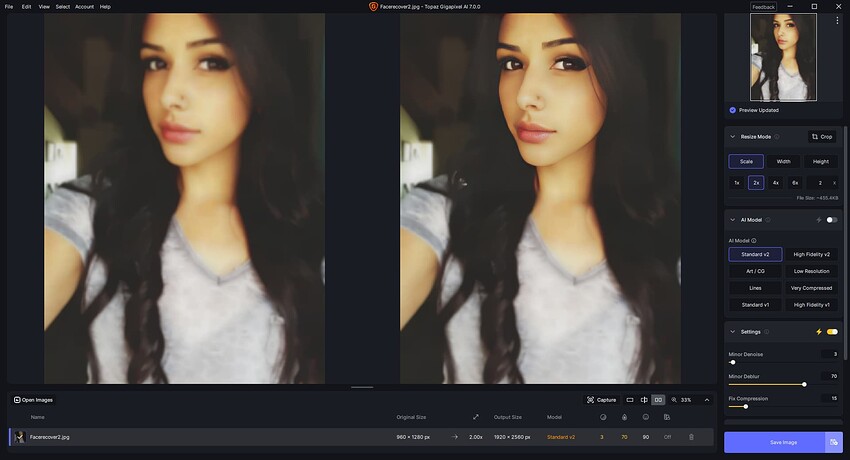Viewport: 850px width, 460px height.
Task: Switch to single view layout icon
Action: click(x=630, y=400)
